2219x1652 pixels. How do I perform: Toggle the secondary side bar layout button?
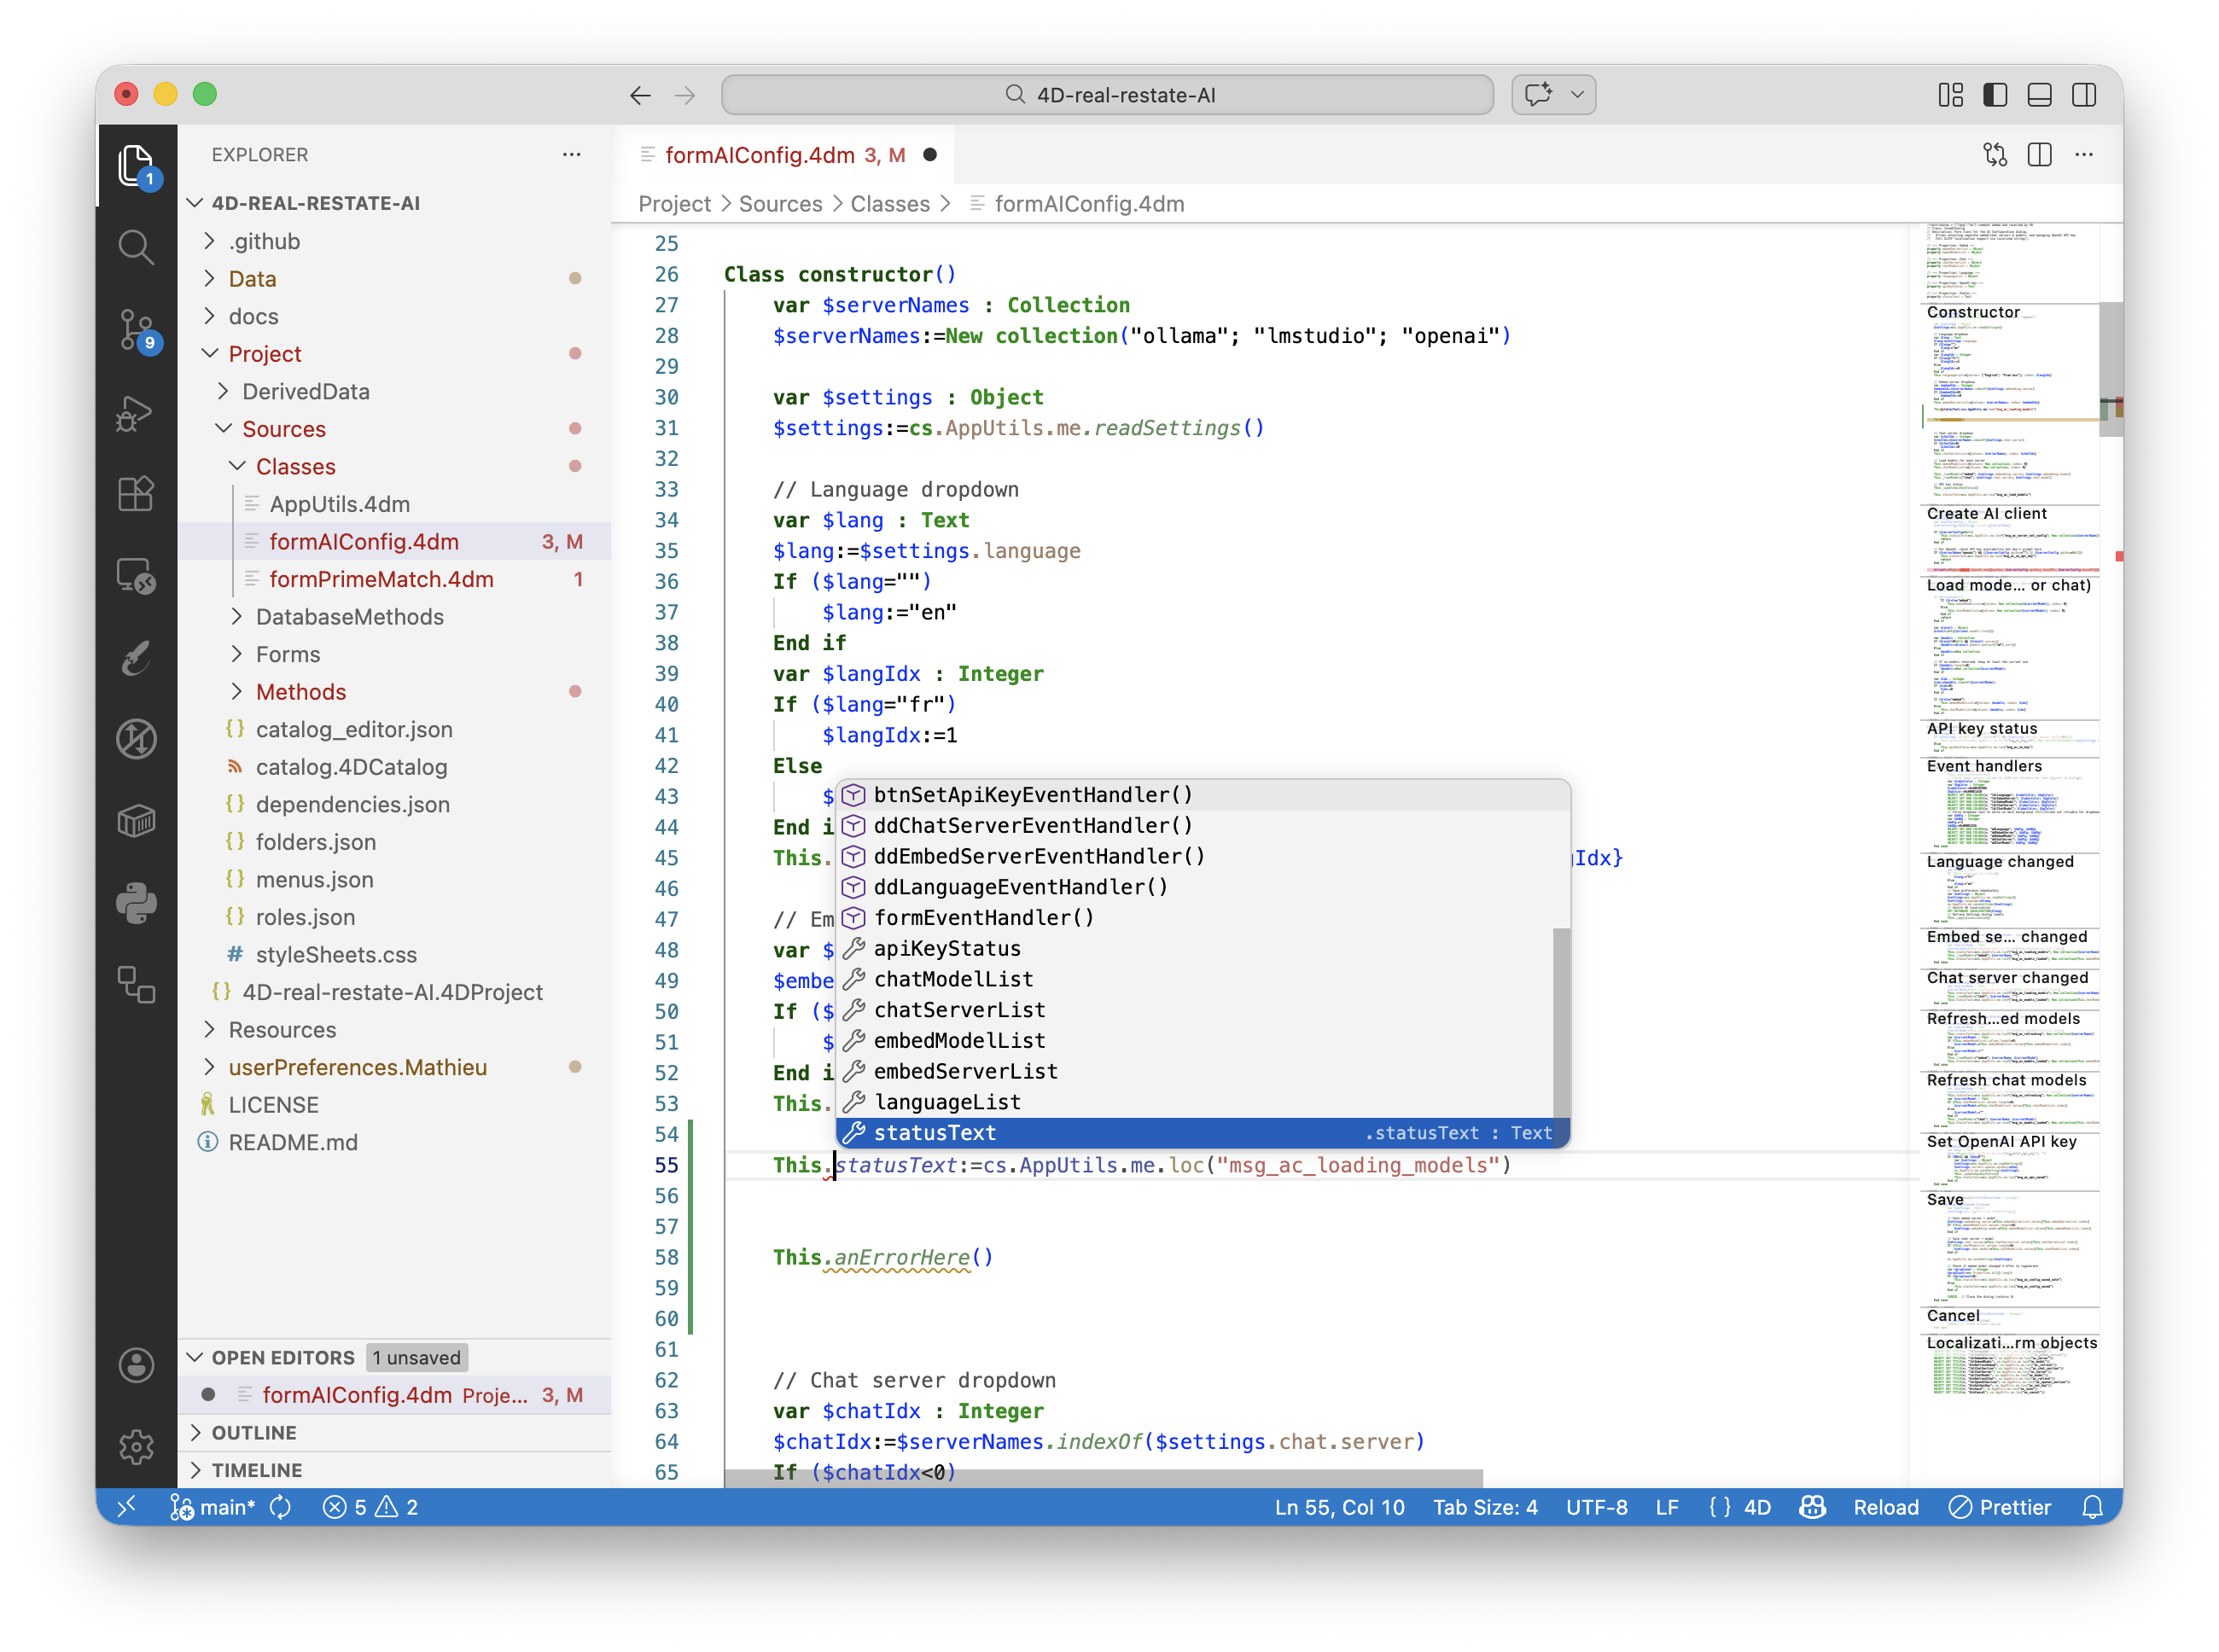pos(2084,95)
